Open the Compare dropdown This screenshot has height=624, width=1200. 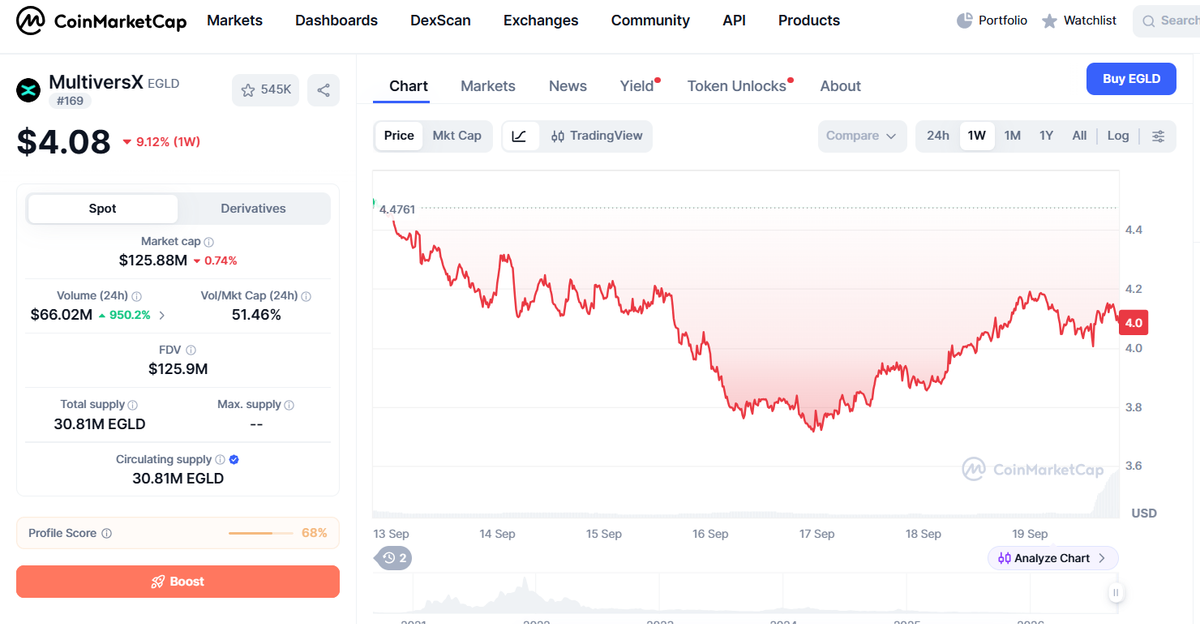[x=862, y=136]
